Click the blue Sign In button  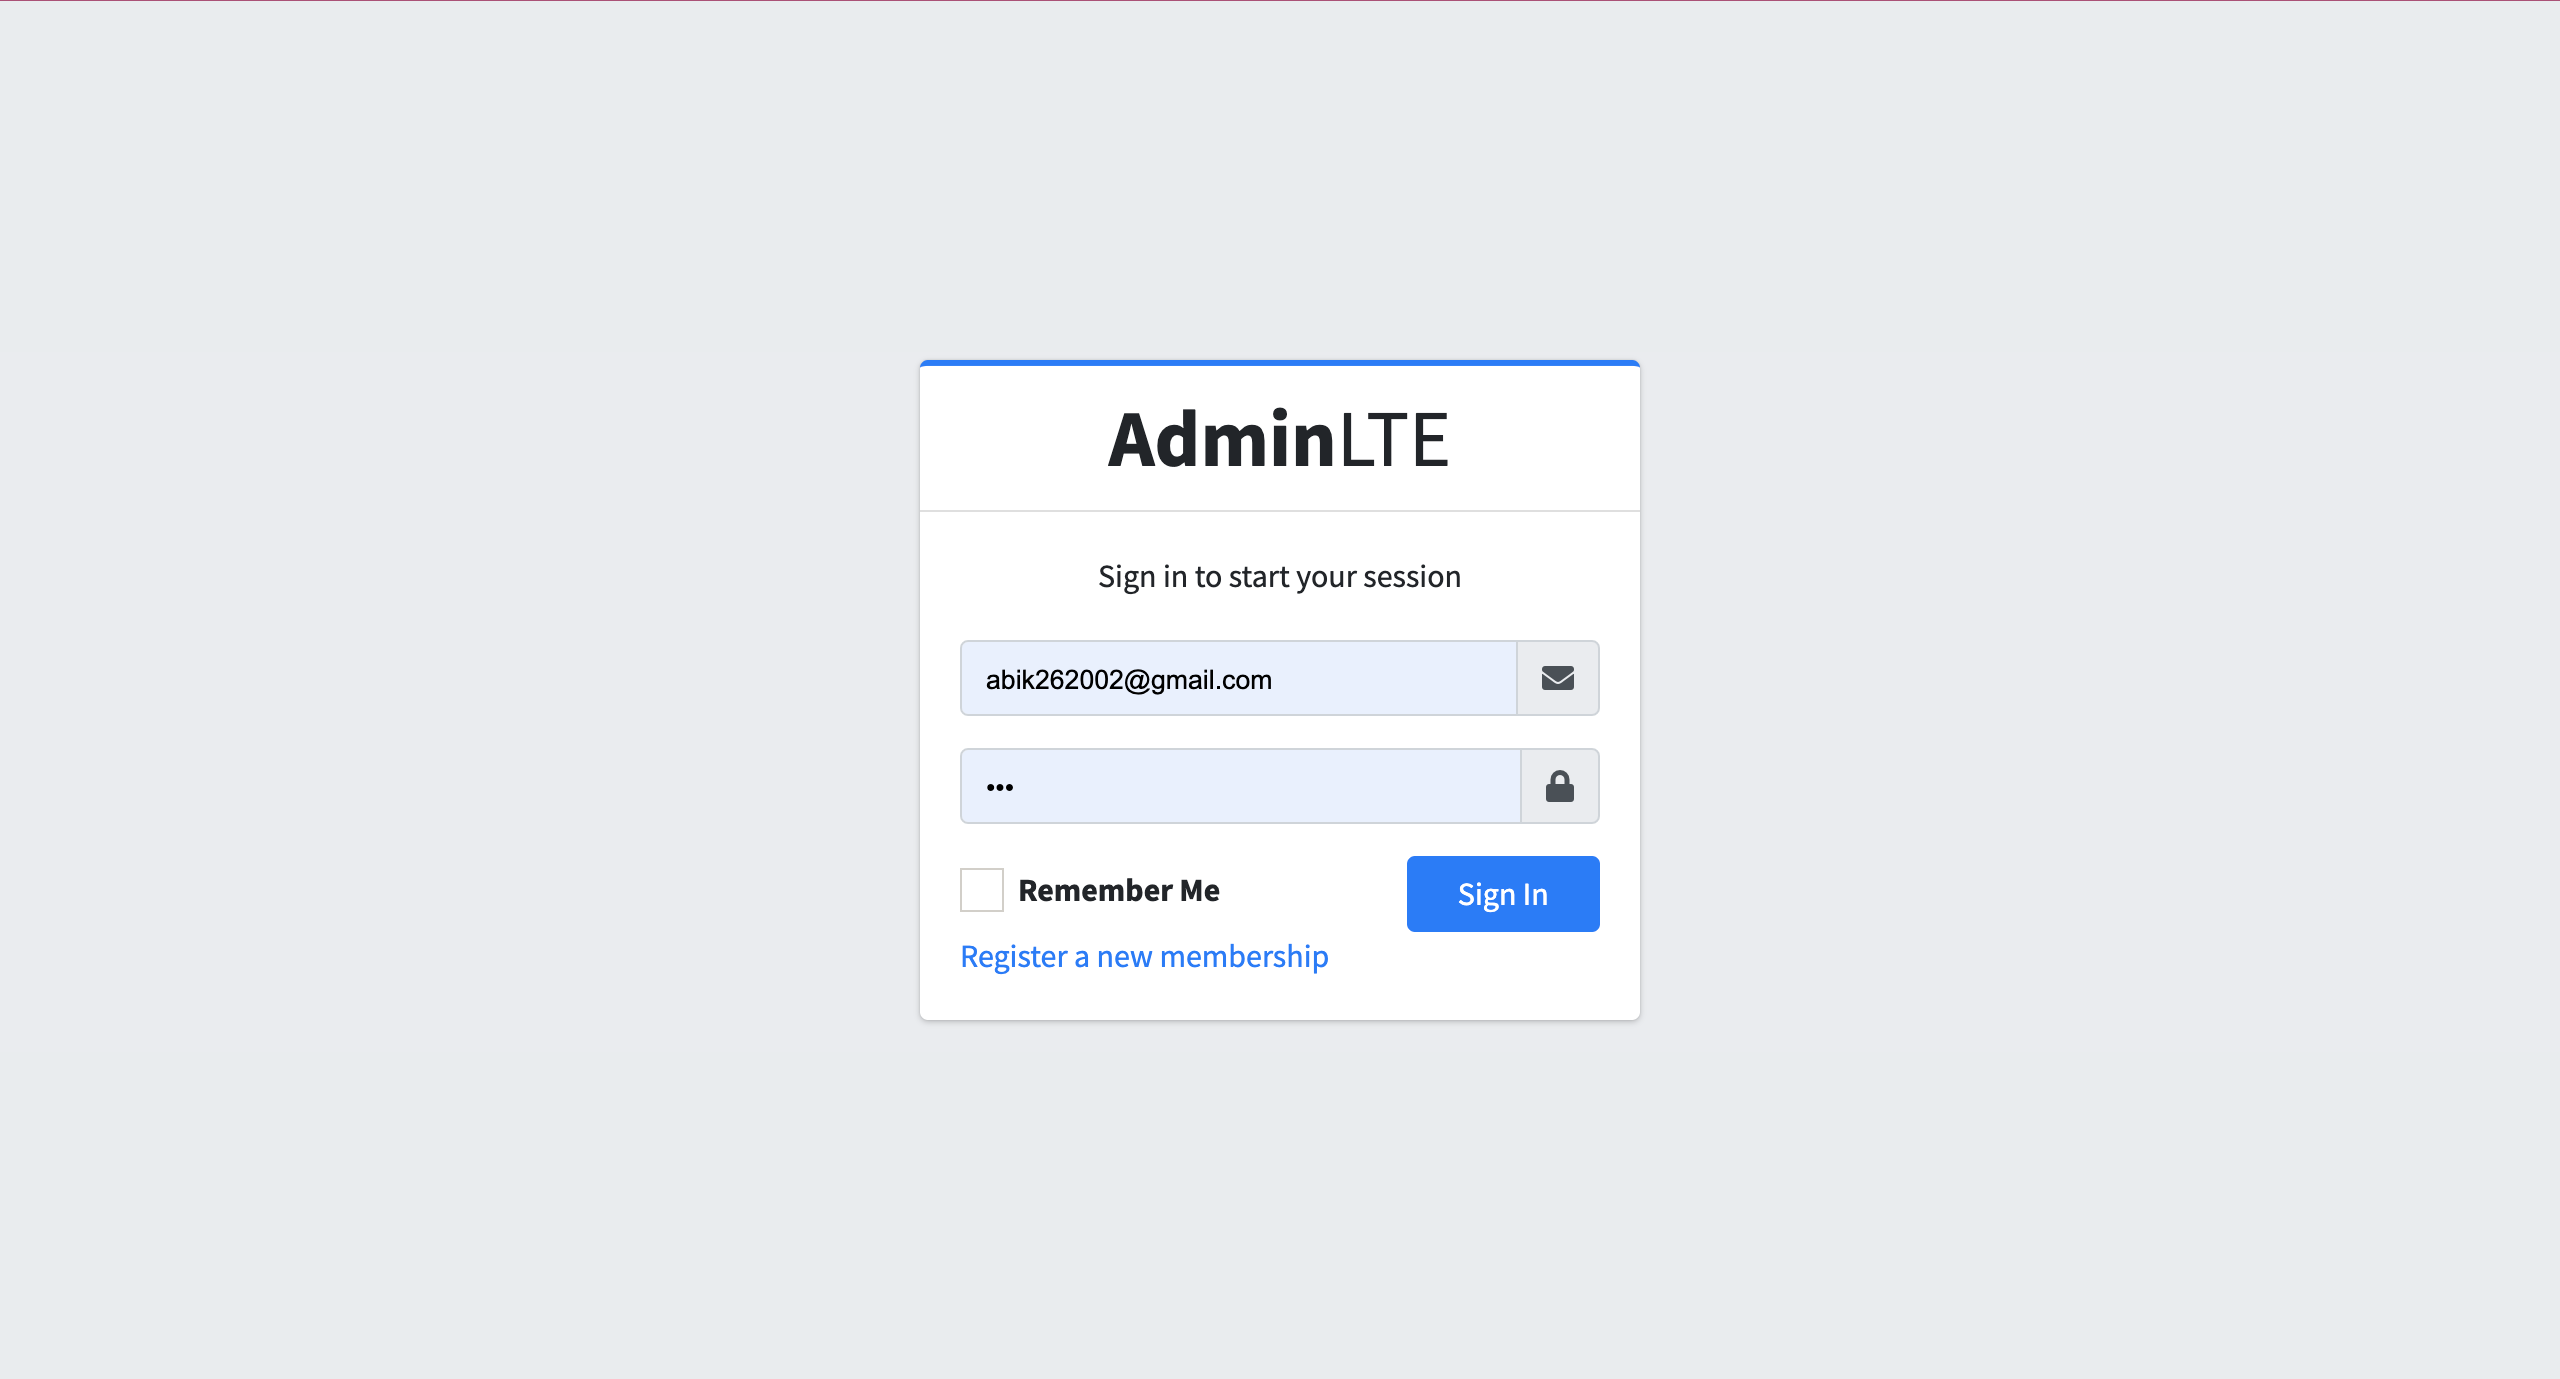[x=1502, y=893]
